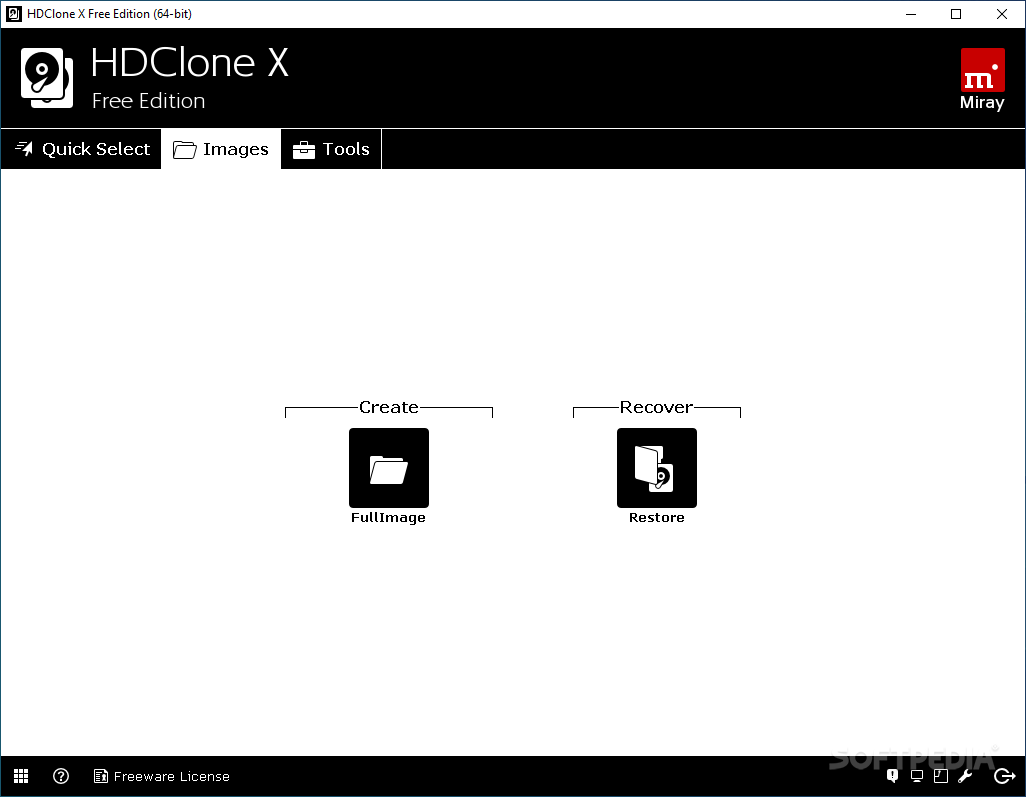Click the HDClone X hard disk logo
This screenshot has width=1026, height=797.
point(46,77)
